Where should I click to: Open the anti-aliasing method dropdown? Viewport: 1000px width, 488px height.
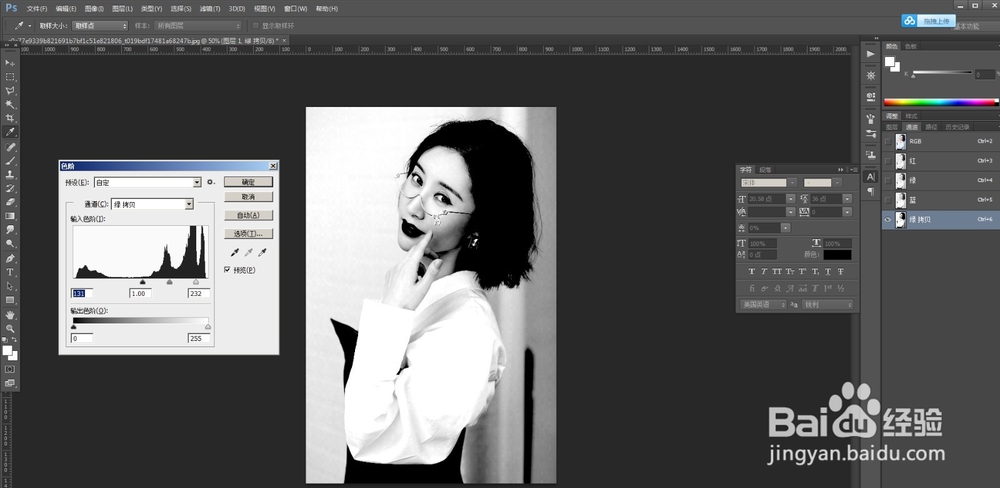[x=827, y=305]
